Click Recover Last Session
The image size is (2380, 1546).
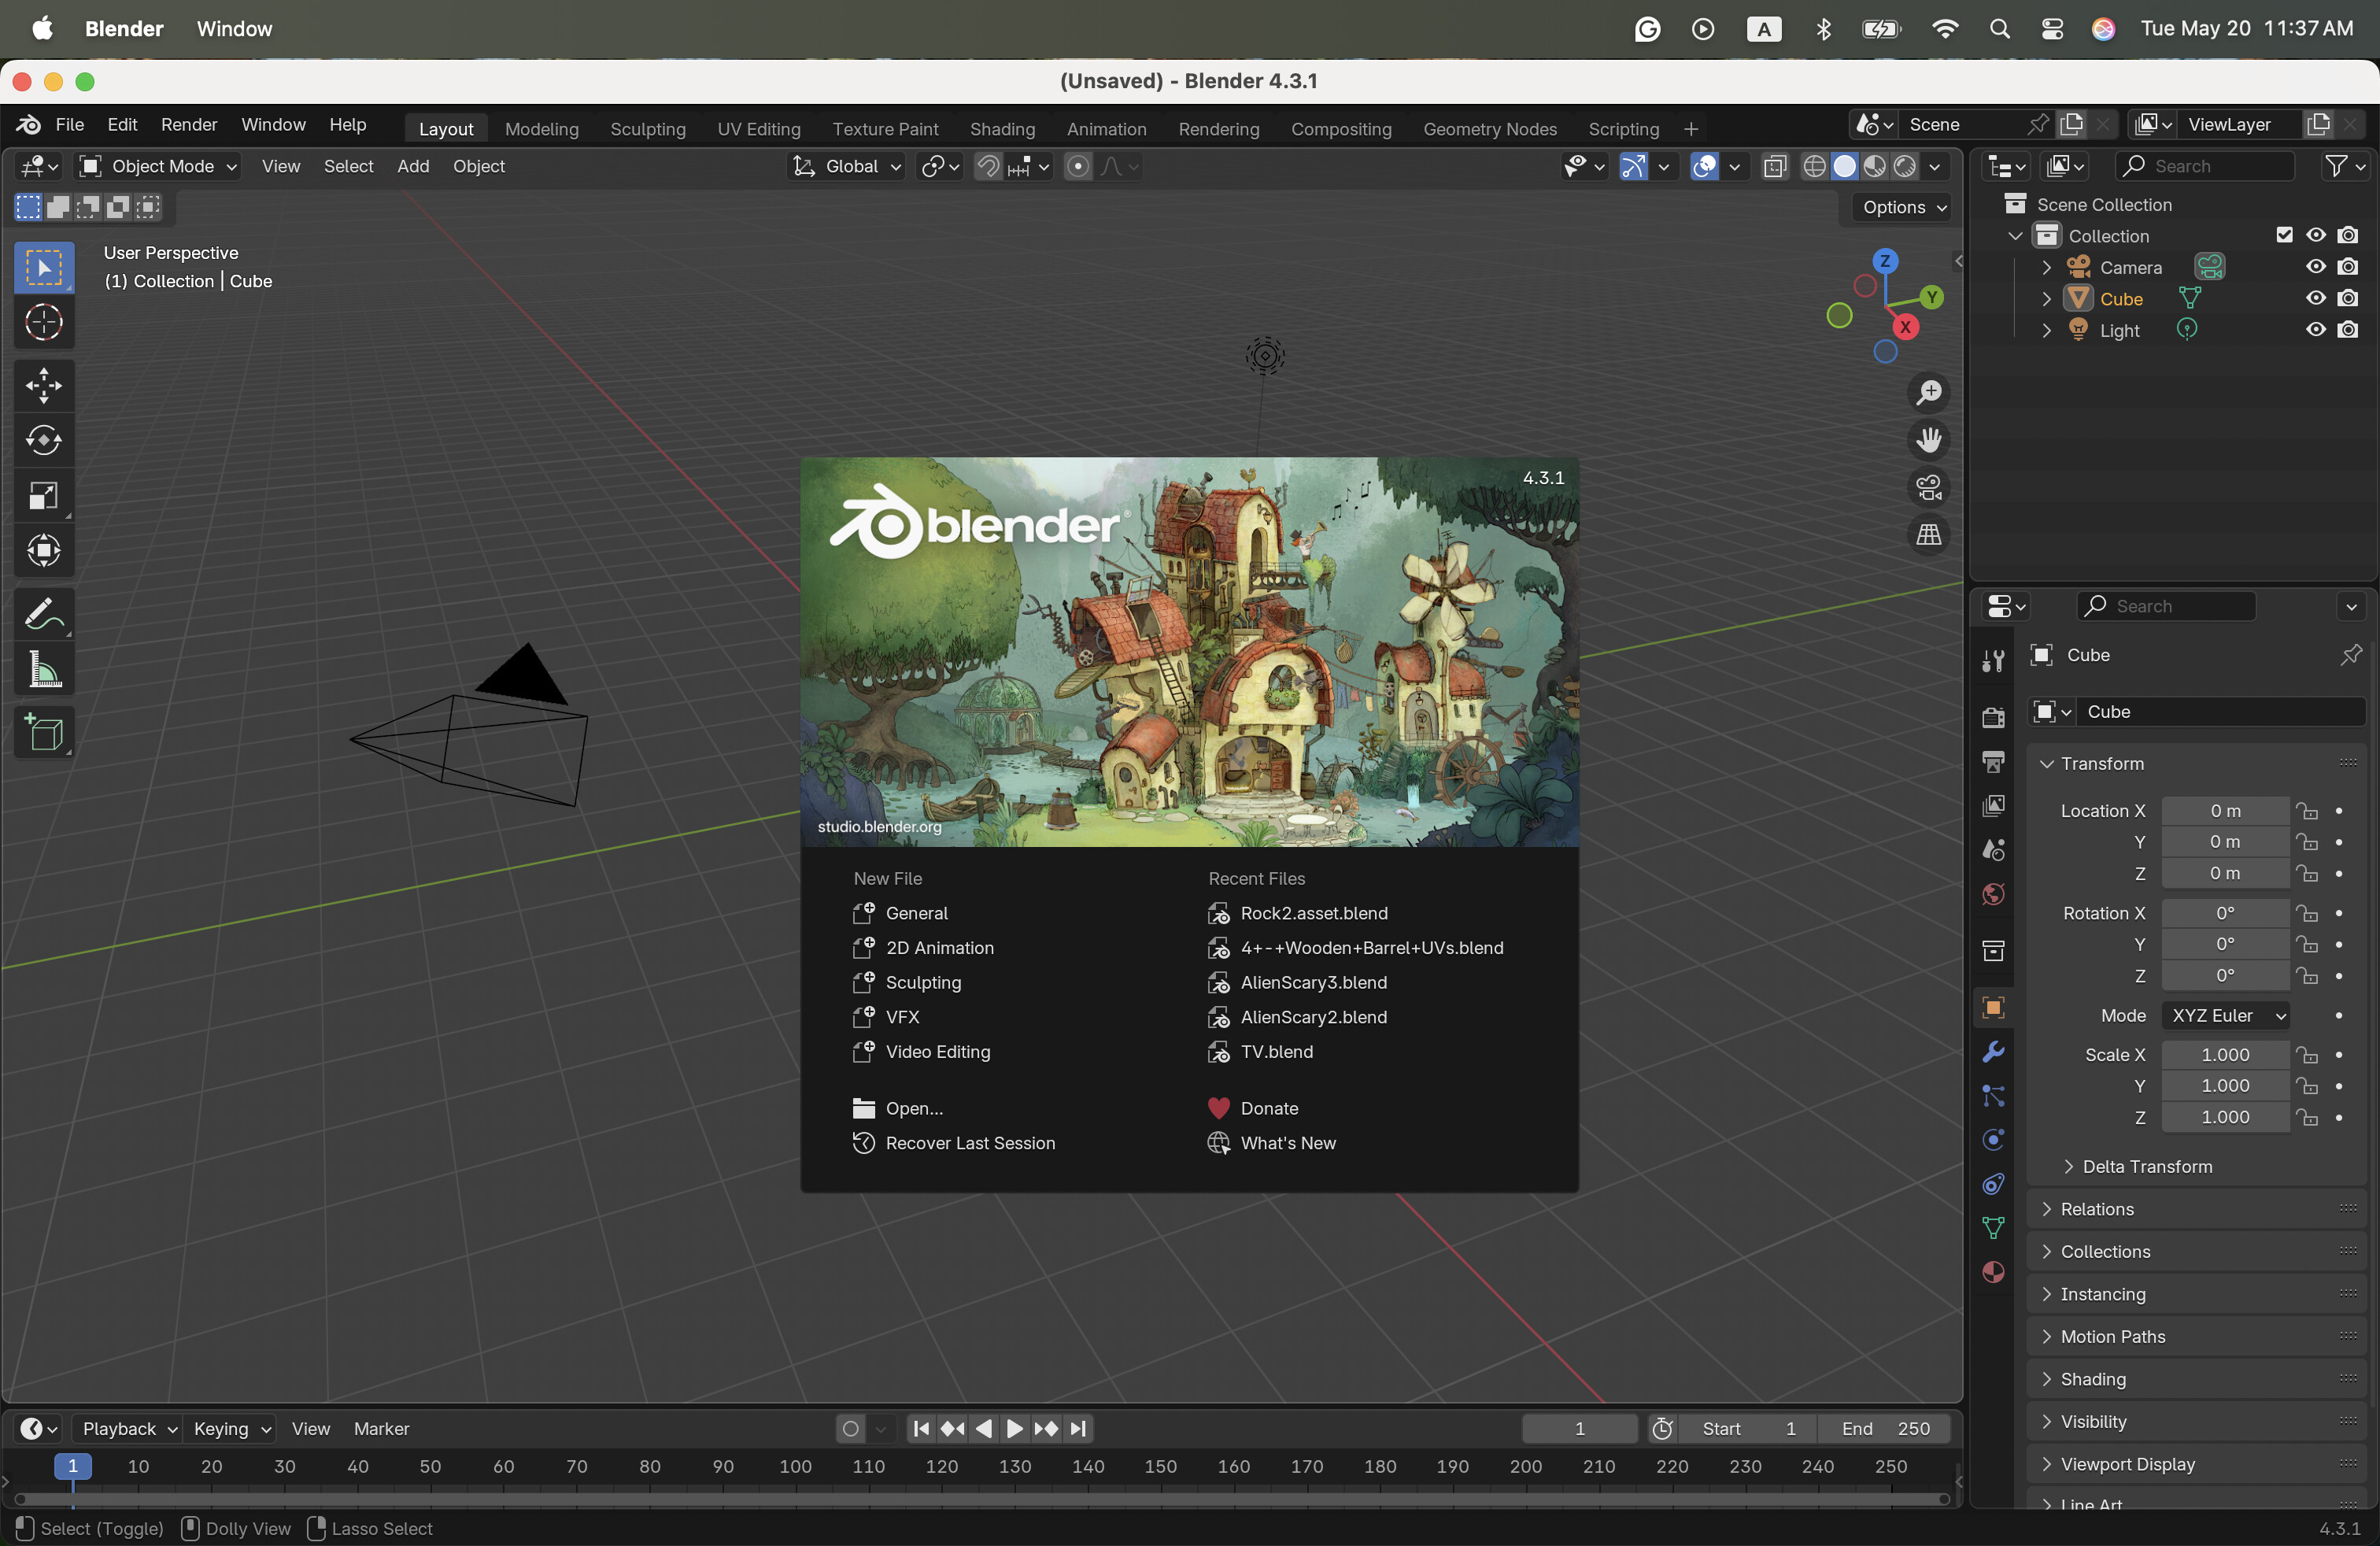[x=969, y=1143]
